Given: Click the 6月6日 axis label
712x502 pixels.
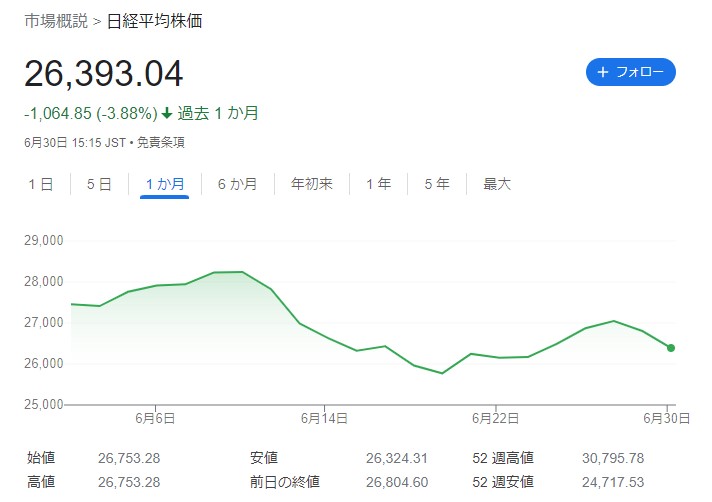Looking at the screenshot, I should point(155,418).
